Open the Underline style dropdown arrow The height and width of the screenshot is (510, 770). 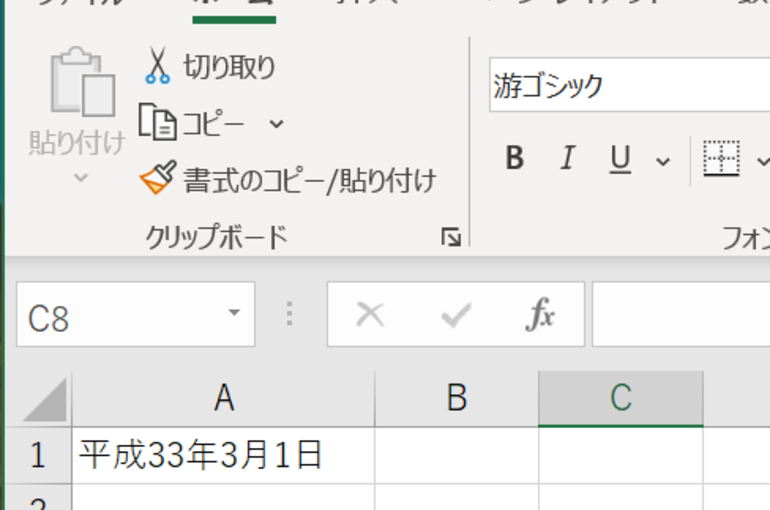pos(663,161)
